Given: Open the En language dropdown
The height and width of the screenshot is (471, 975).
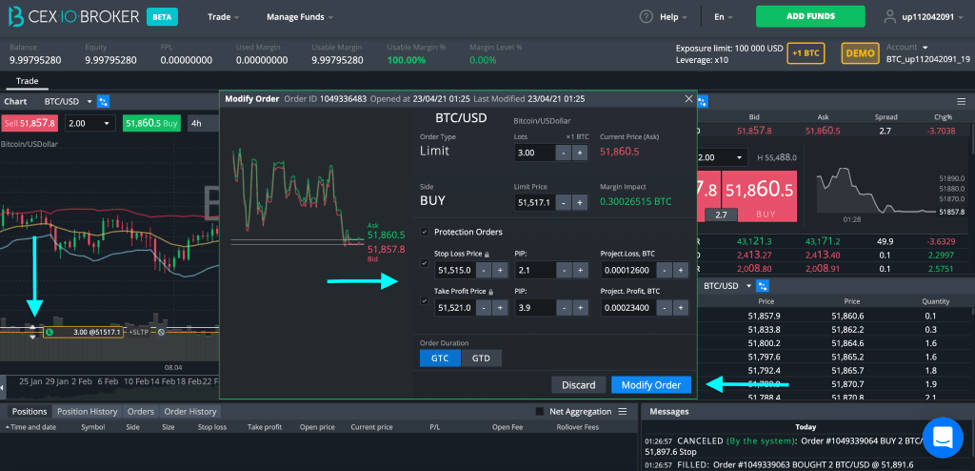Looking at the screenshot, I should tap(724, 17).
